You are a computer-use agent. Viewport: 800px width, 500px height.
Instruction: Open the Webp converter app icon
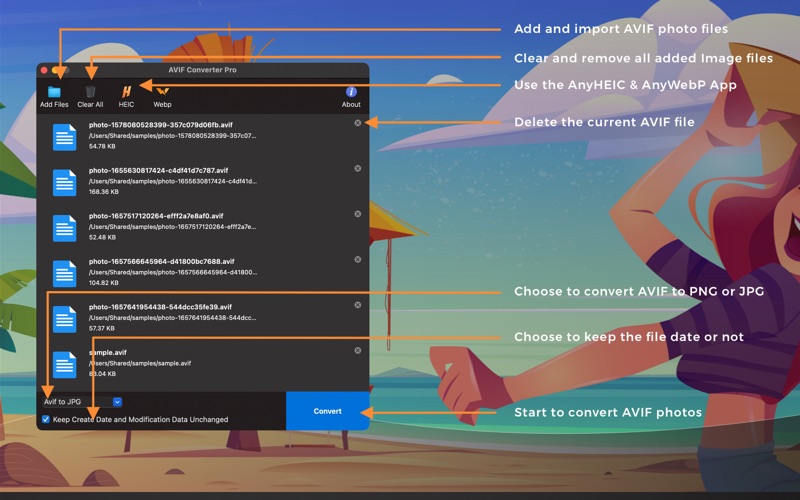tap(162, 92)
